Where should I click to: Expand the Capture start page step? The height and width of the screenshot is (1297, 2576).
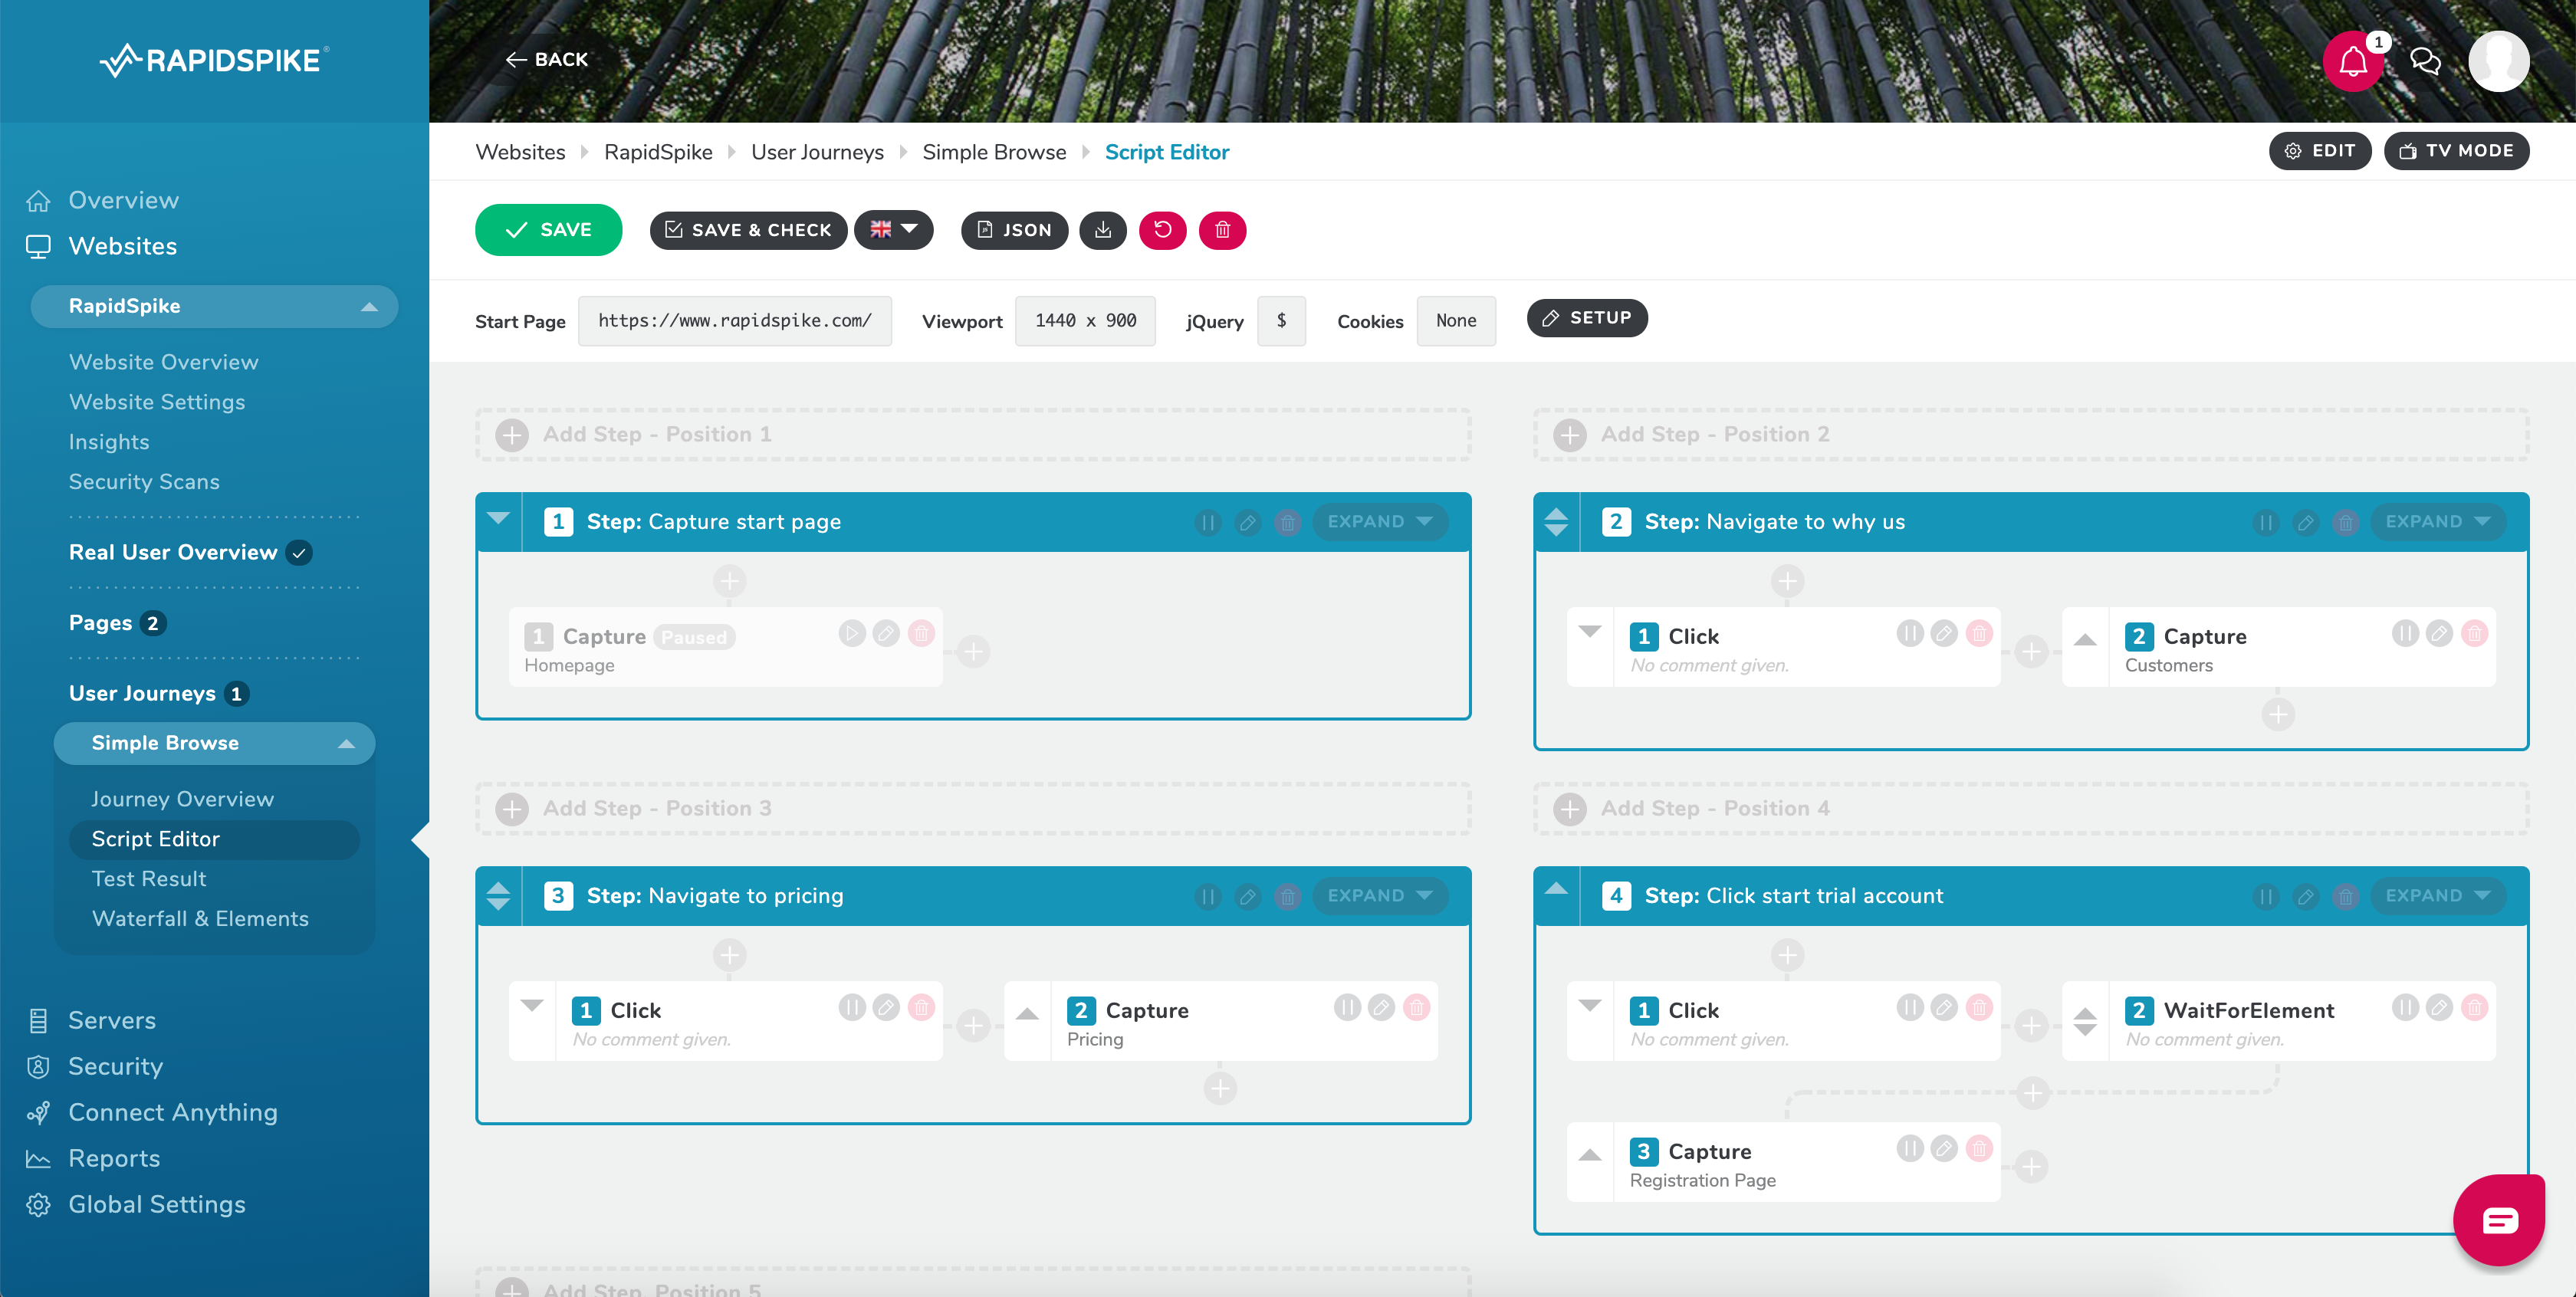coord(1380,522)
